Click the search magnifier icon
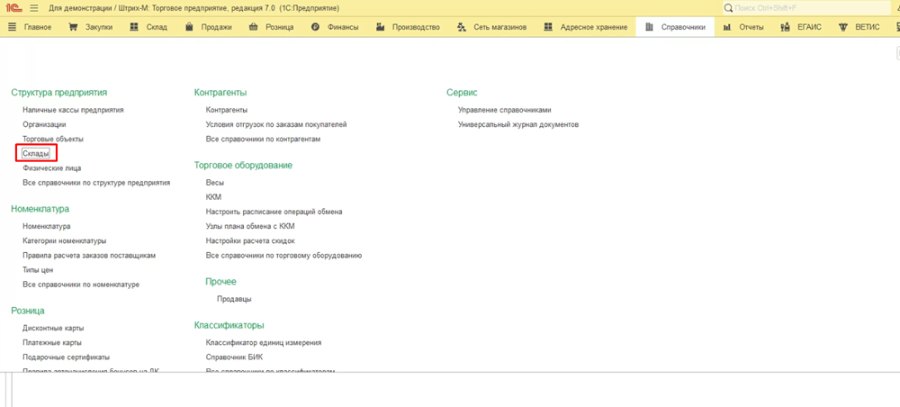 point(728,9)
